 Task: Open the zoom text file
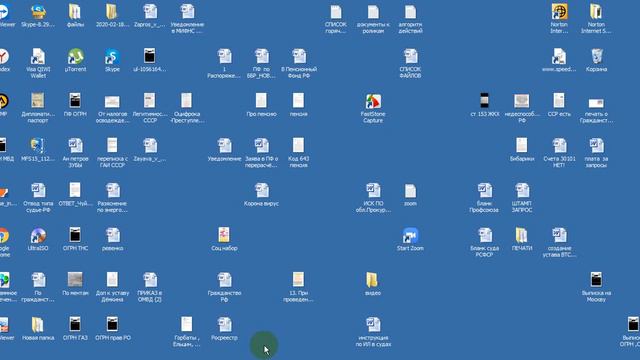410,191
